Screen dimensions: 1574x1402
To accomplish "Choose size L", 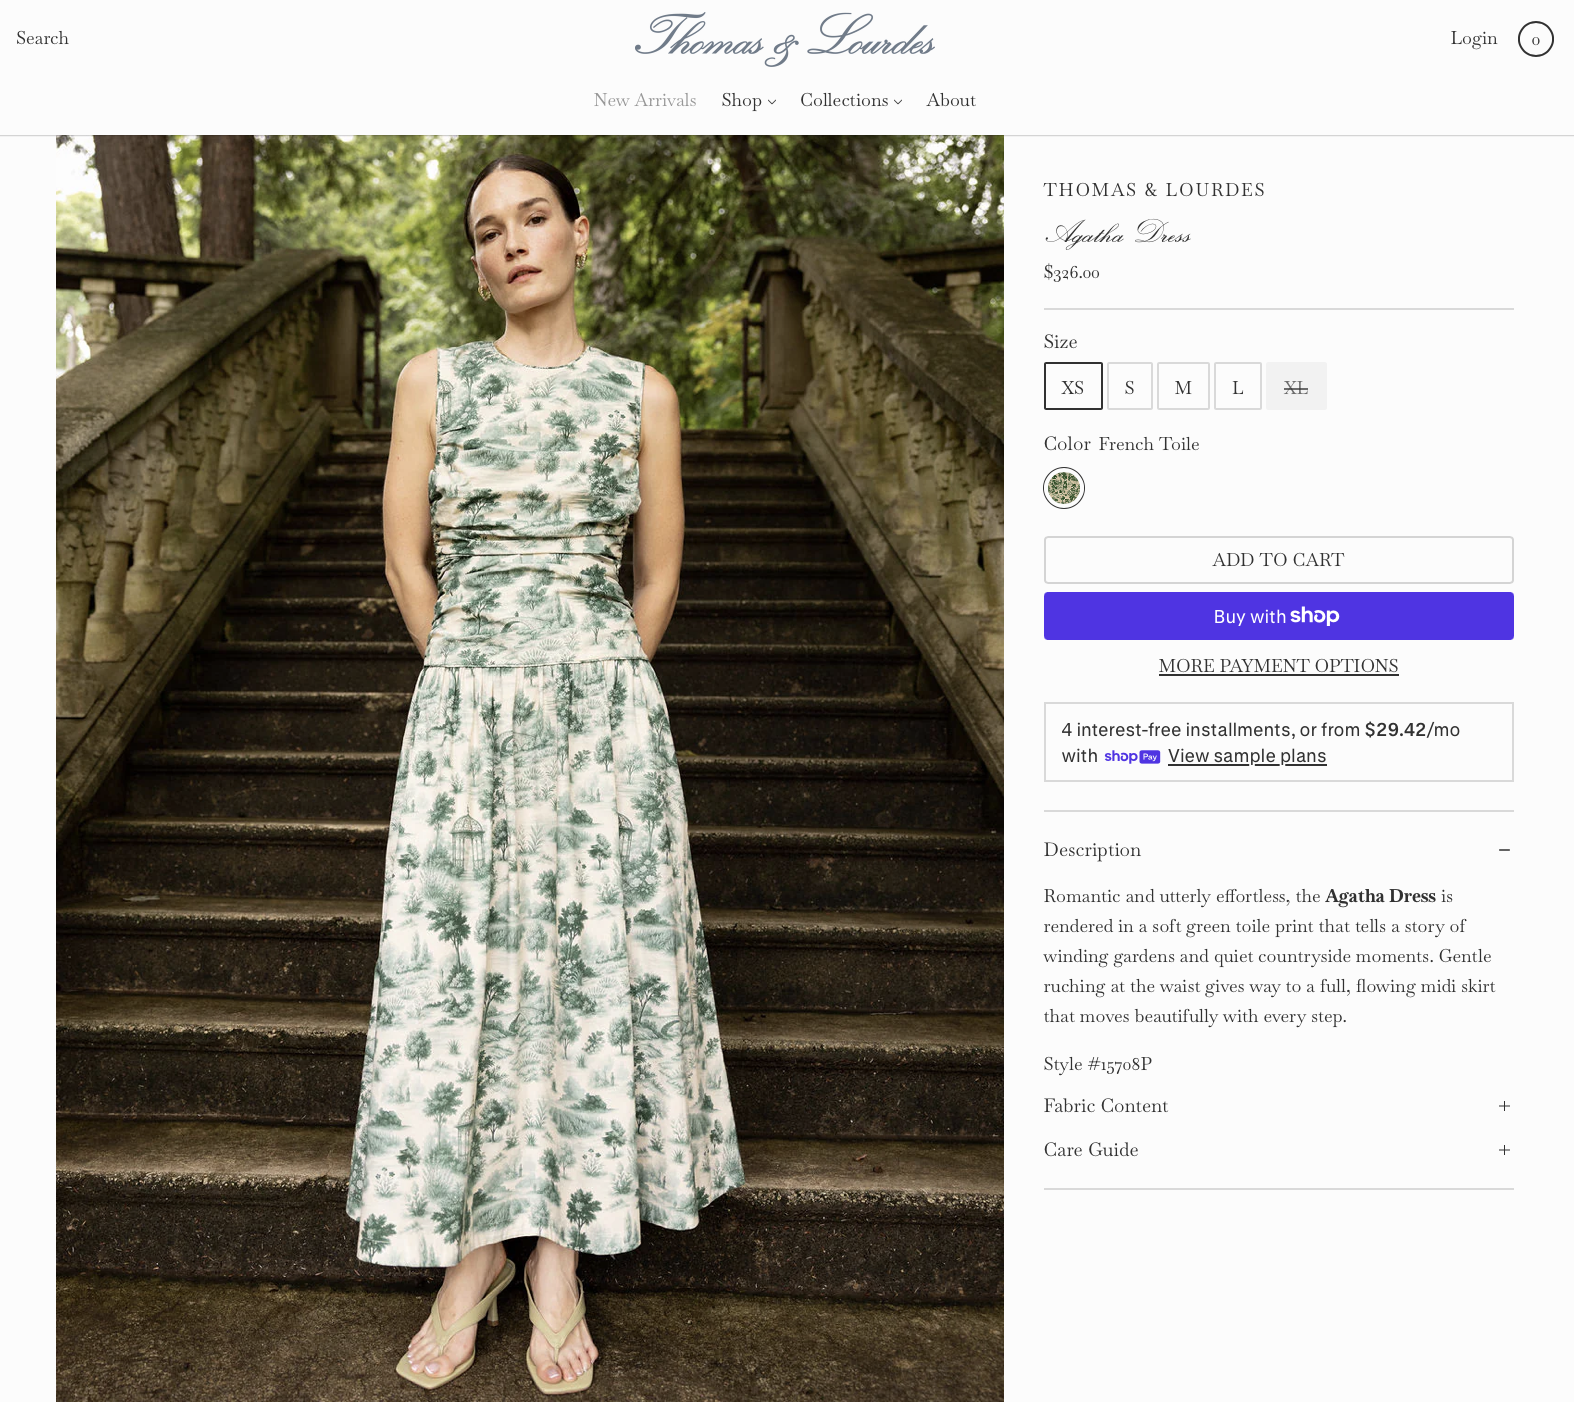I will pos(1238,386).
